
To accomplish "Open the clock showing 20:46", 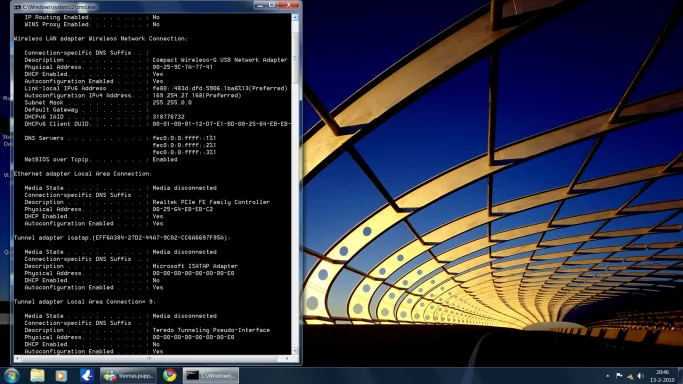I will point(663,372).
